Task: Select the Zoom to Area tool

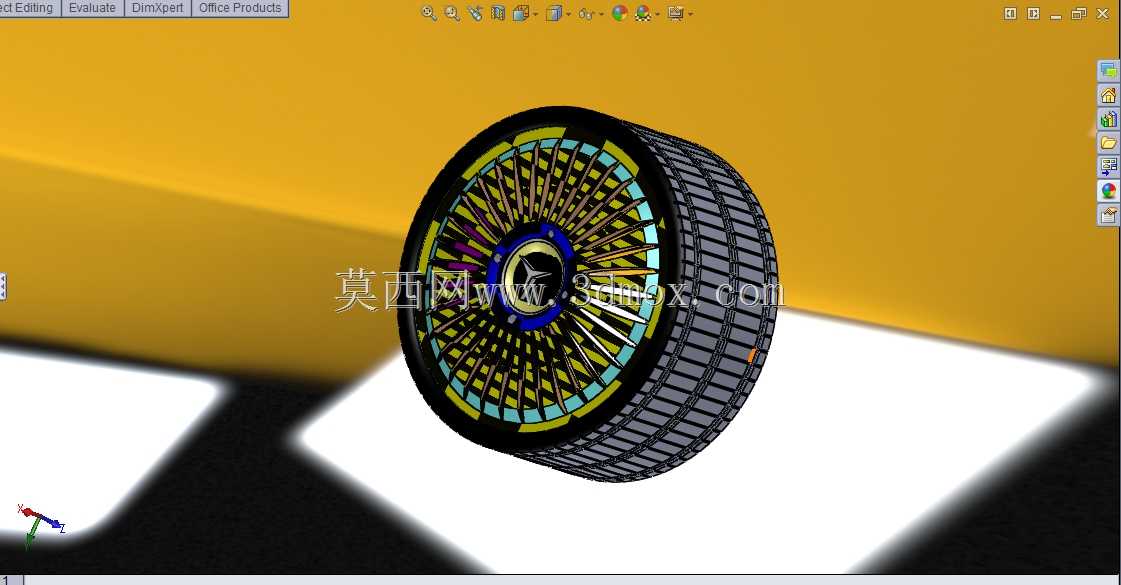Action: click(452, 13)
